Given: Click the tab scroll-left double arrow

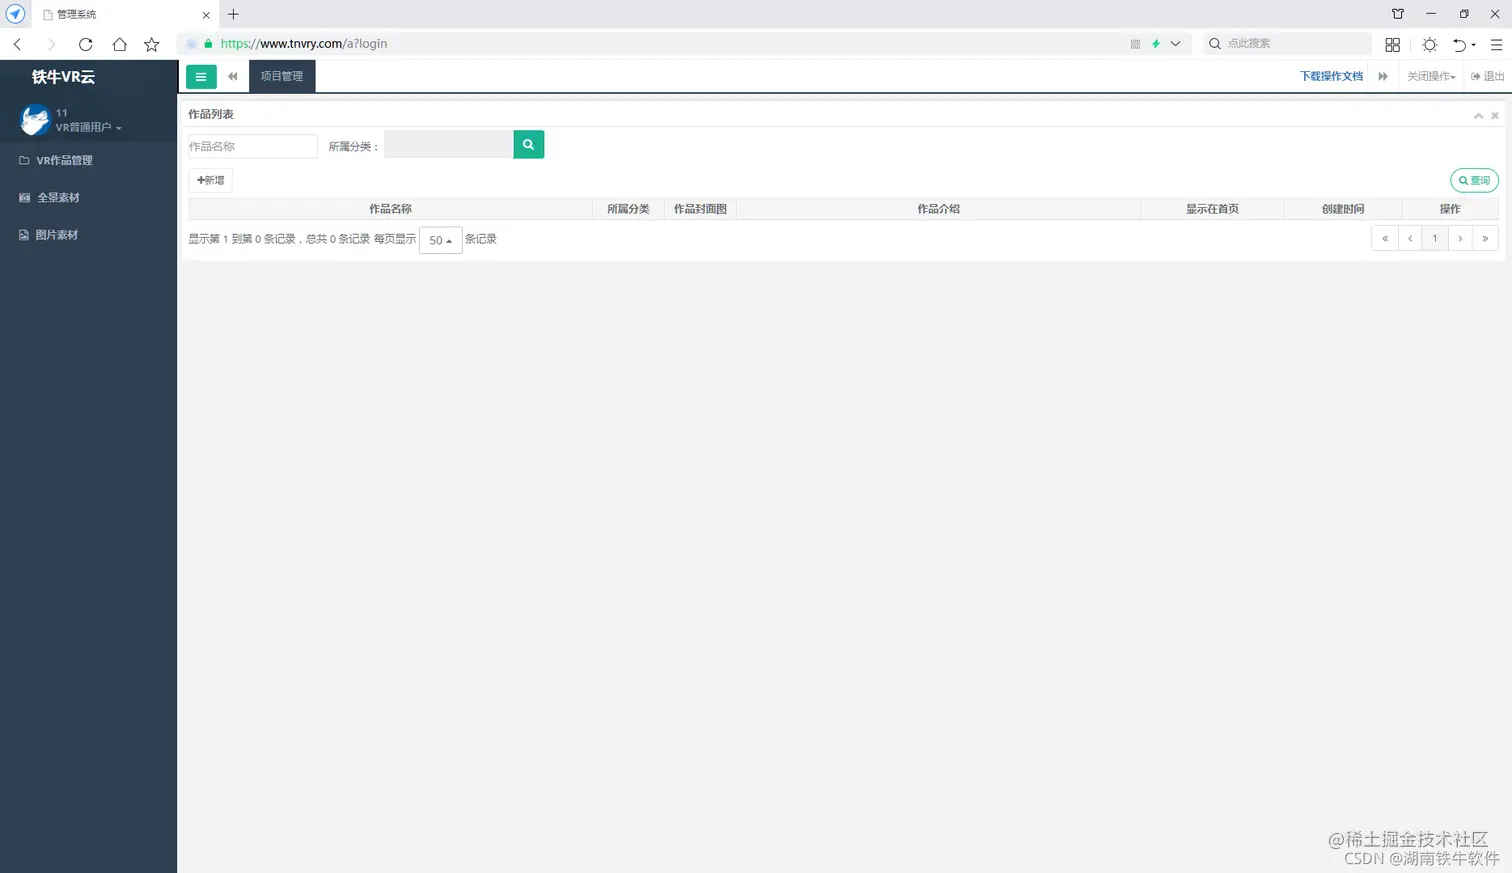Looking at the screenshot, I should 233,76.
